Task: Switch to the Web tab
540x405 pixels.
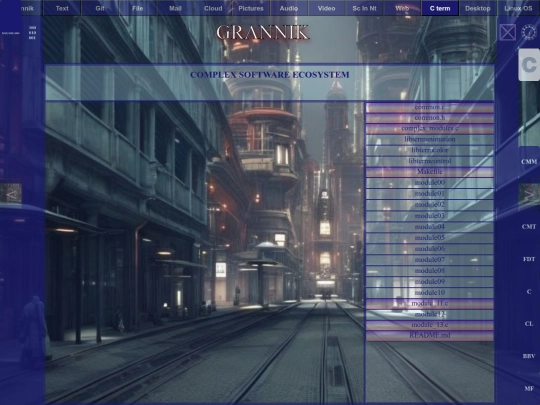Action: [402, 8]
